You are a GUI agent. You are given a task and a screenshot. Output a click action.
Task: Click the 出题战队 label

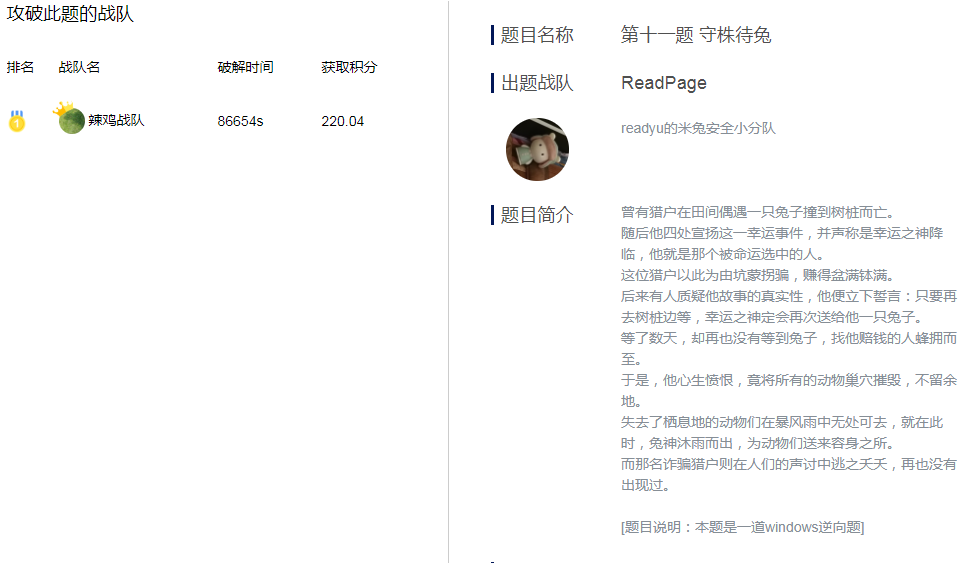(537, 83)
